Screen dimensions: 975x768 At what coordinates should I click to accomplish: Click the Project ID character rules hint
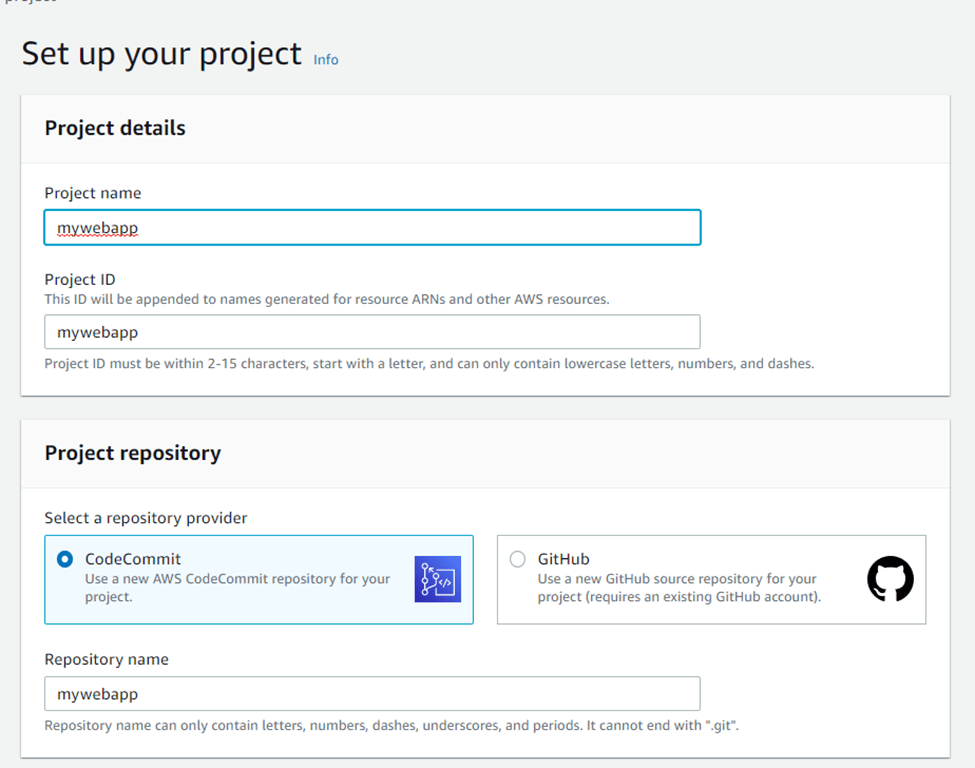(x=429, y=364)
